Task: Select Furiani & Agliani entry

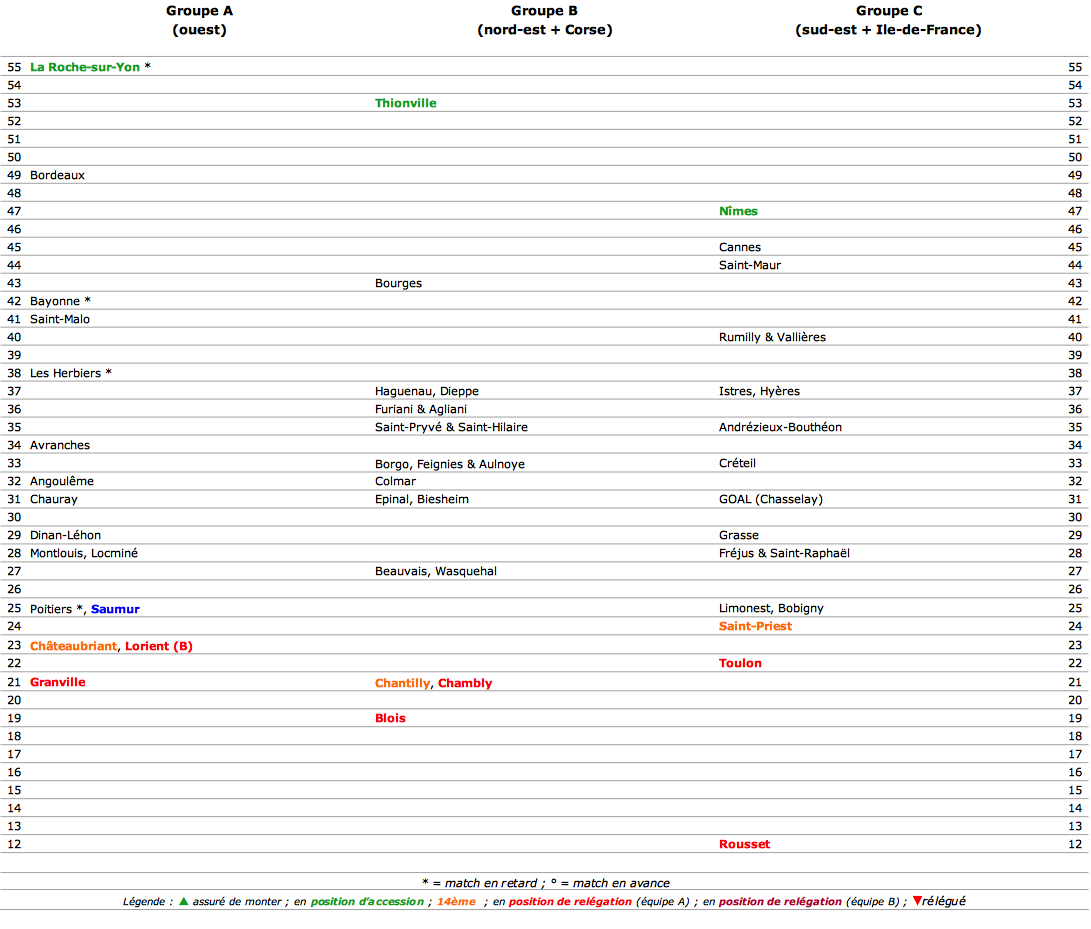Action: pos(421,409)
